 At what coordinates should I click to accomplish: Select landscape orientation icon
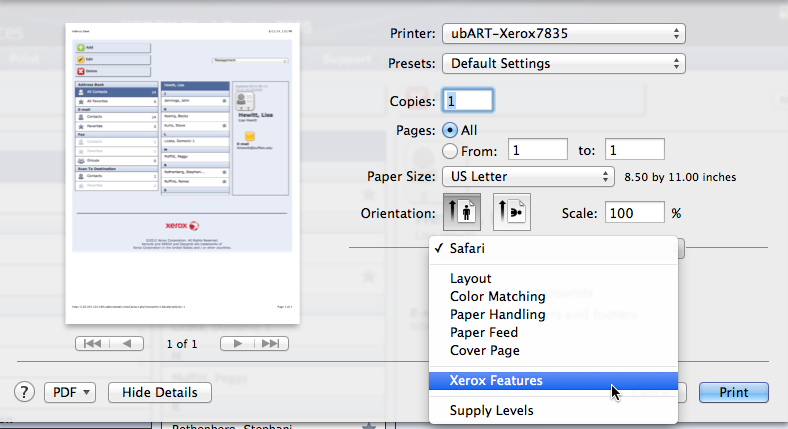click(x=511, y=213)
